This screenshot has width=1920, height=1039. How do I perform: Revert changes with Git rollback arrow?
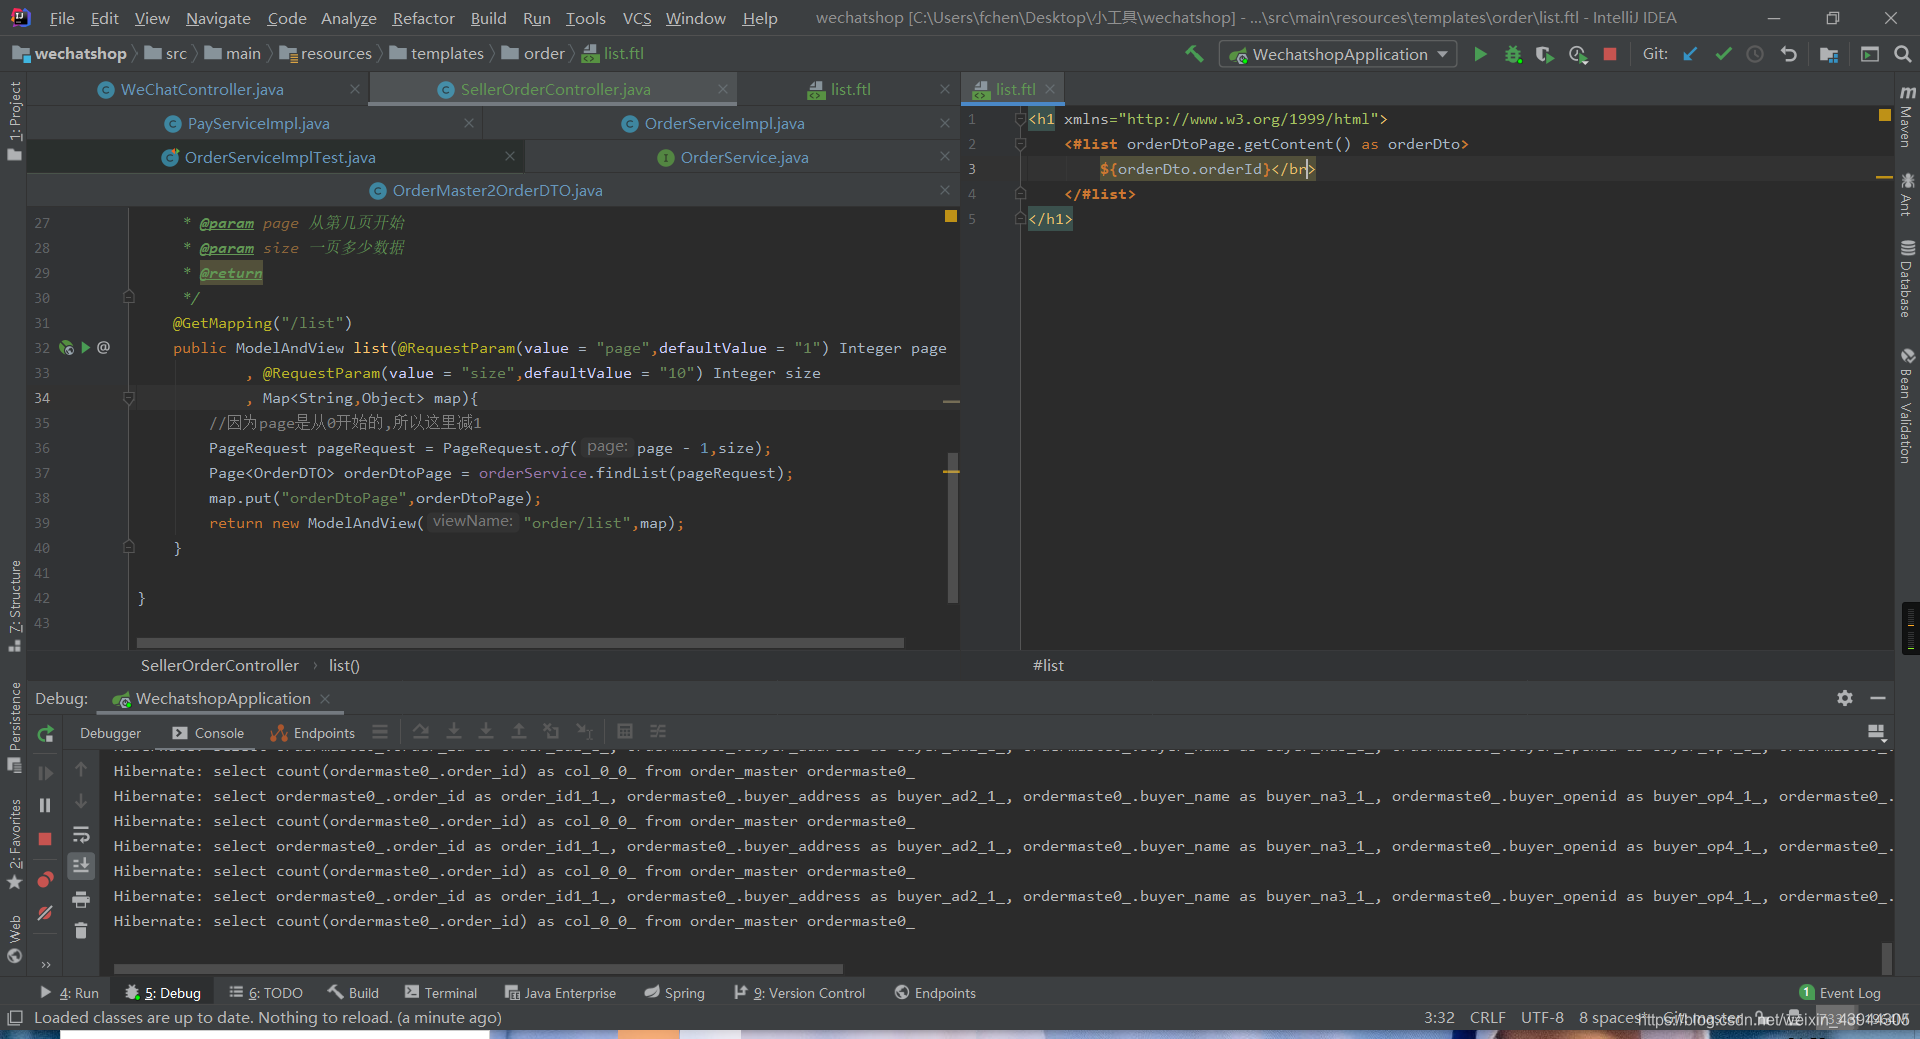coord(1789,54)
